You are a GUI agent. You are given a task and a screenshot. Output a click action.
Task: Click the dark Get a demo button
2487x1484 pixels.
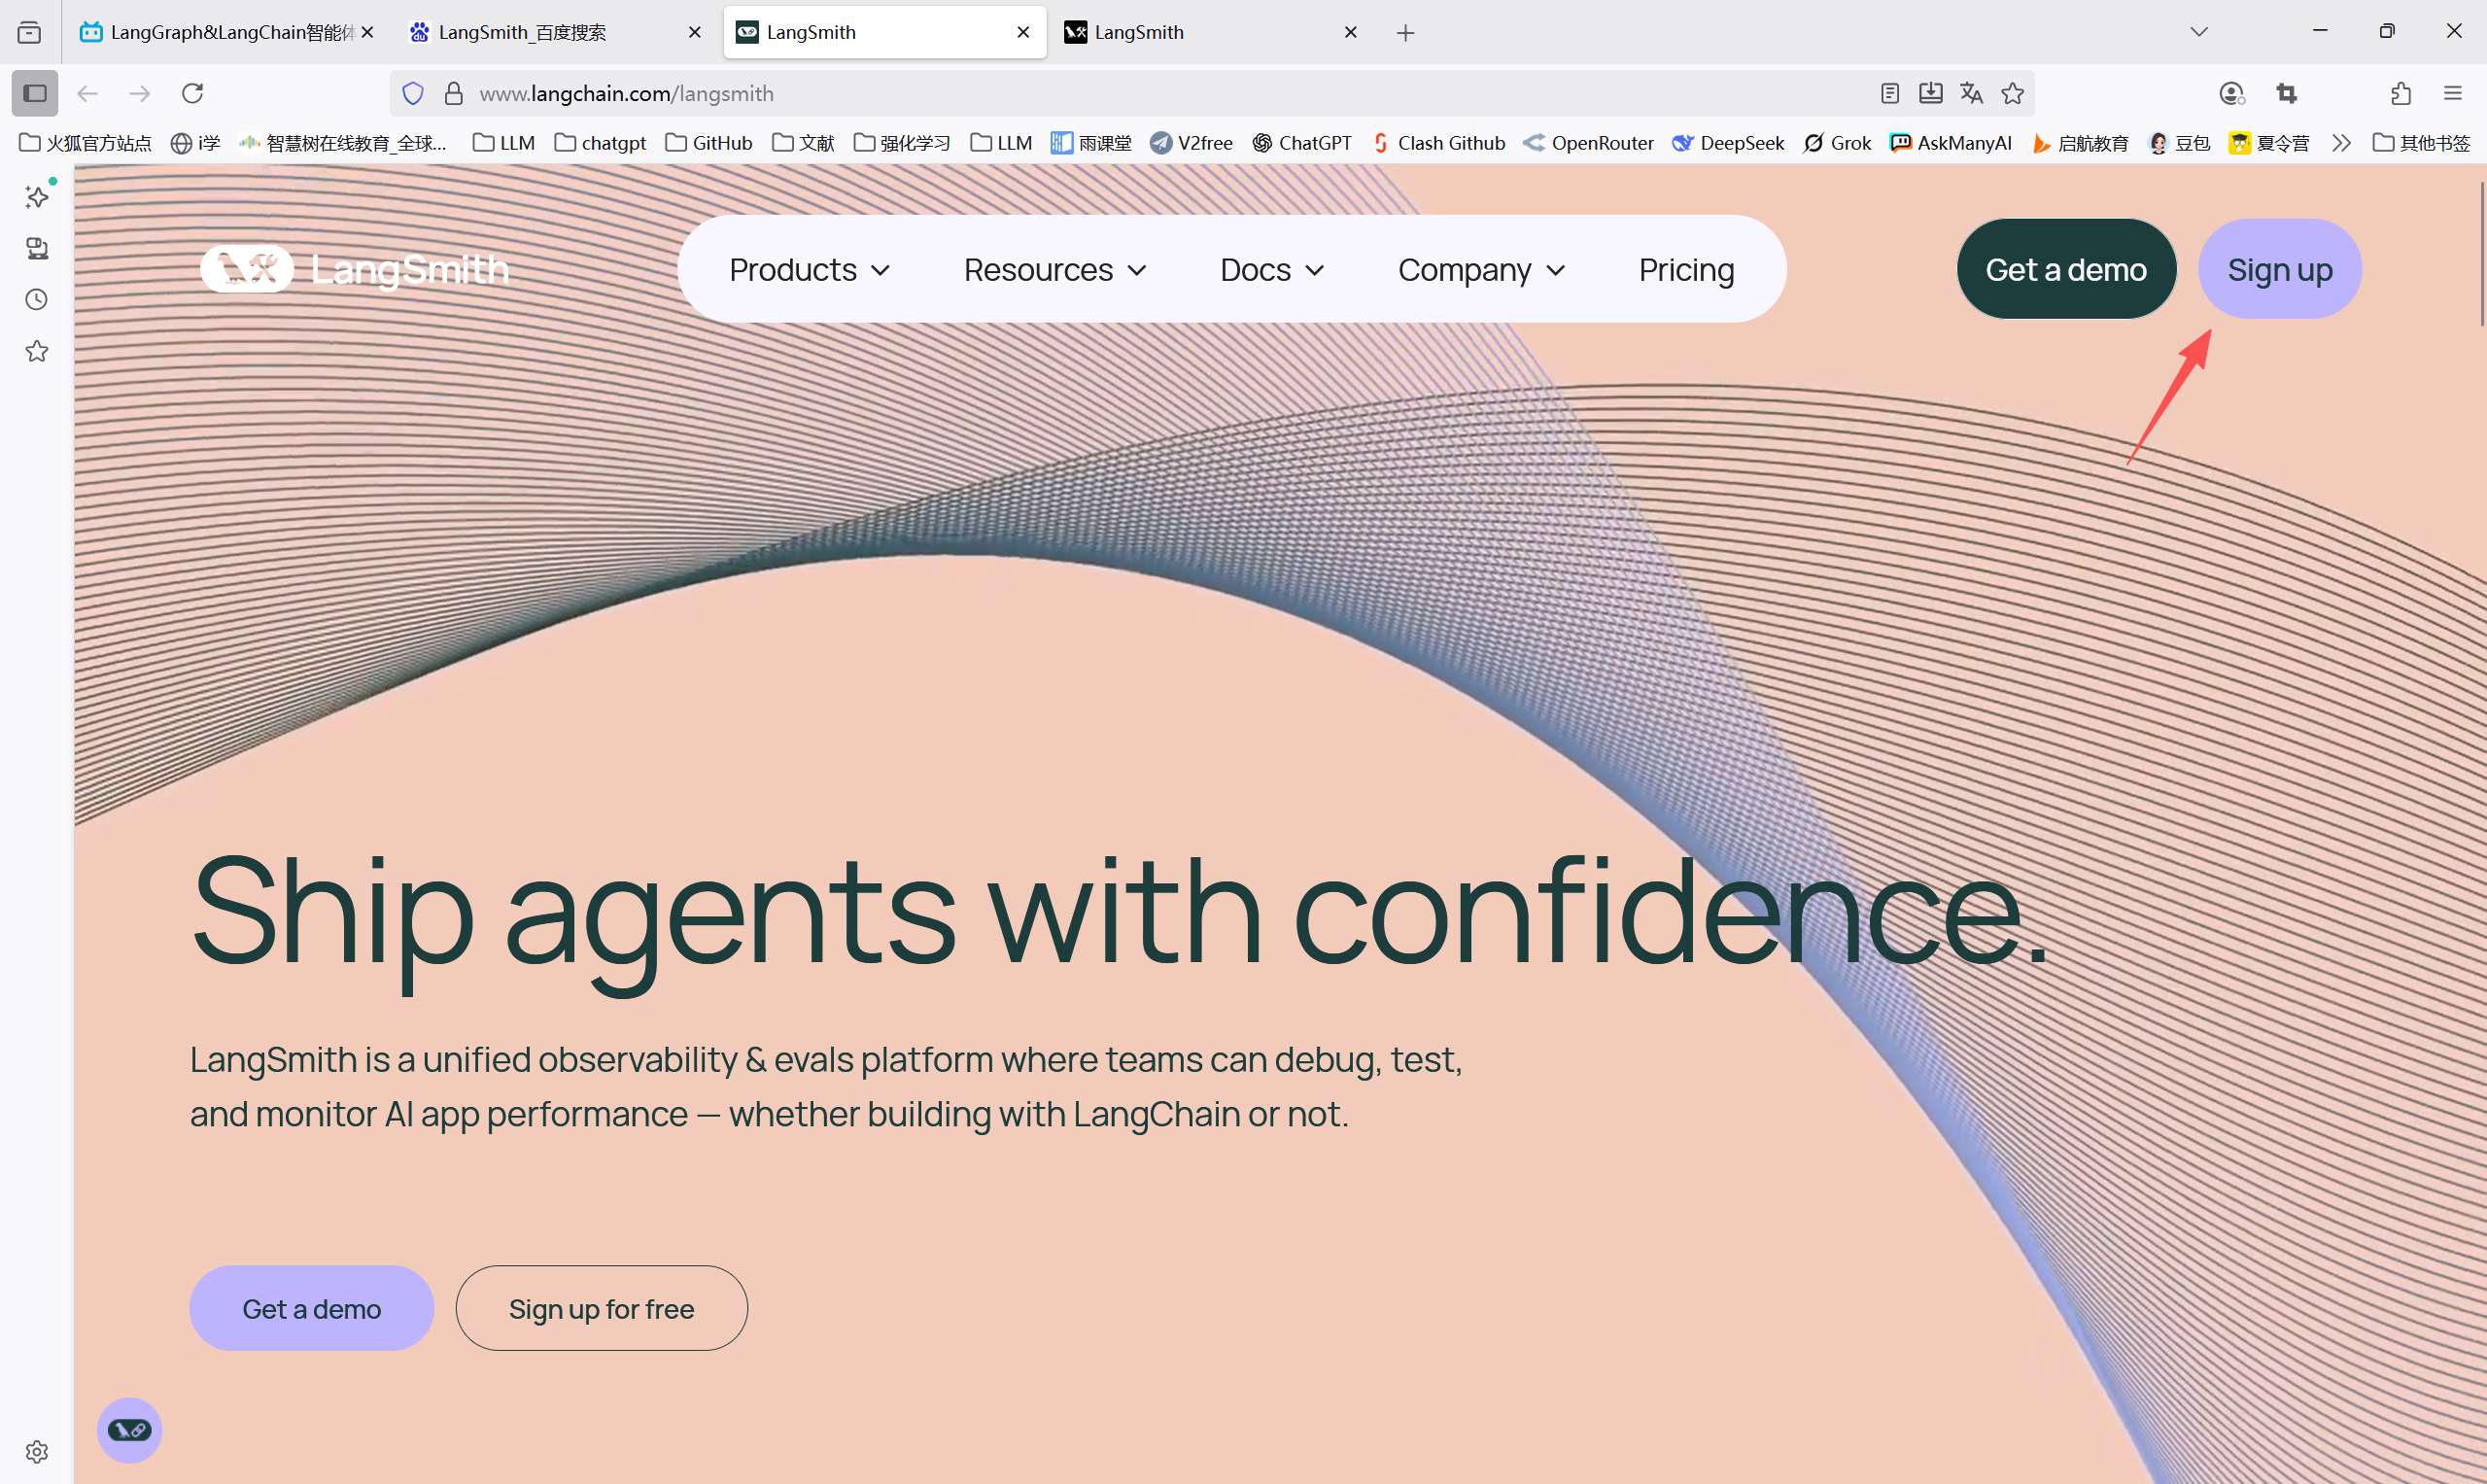[x=2065, y=269]
